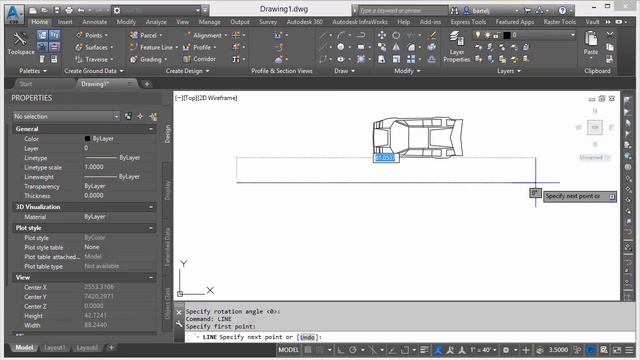Open the Toolspace palette
This screenshot has height=360, width=640.
tap(20, 43)
